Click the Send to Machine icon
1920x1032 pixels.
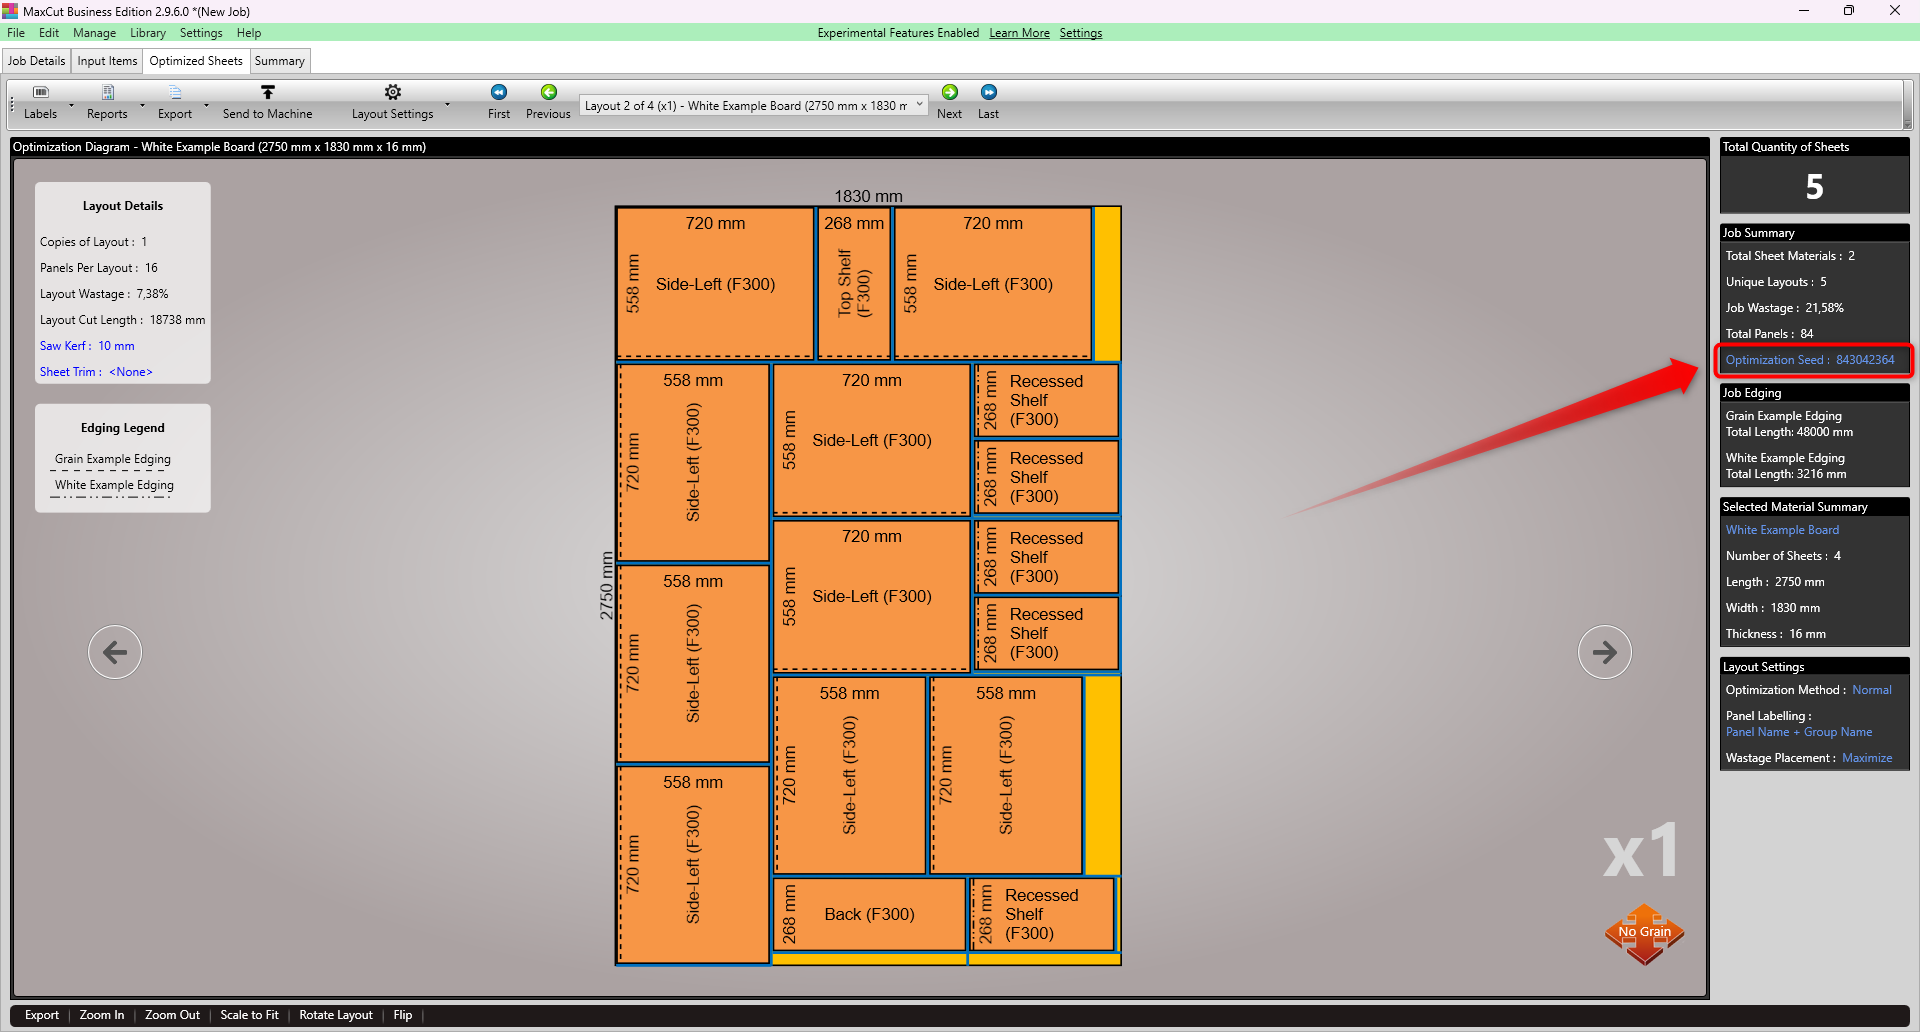[267, 103]
